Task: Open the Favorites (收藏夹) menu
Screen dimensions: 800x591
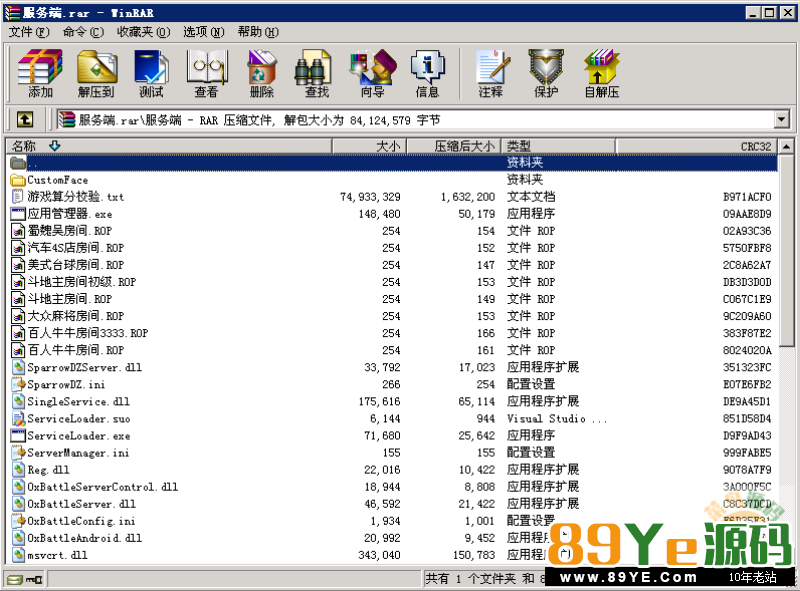Action: 143,32
